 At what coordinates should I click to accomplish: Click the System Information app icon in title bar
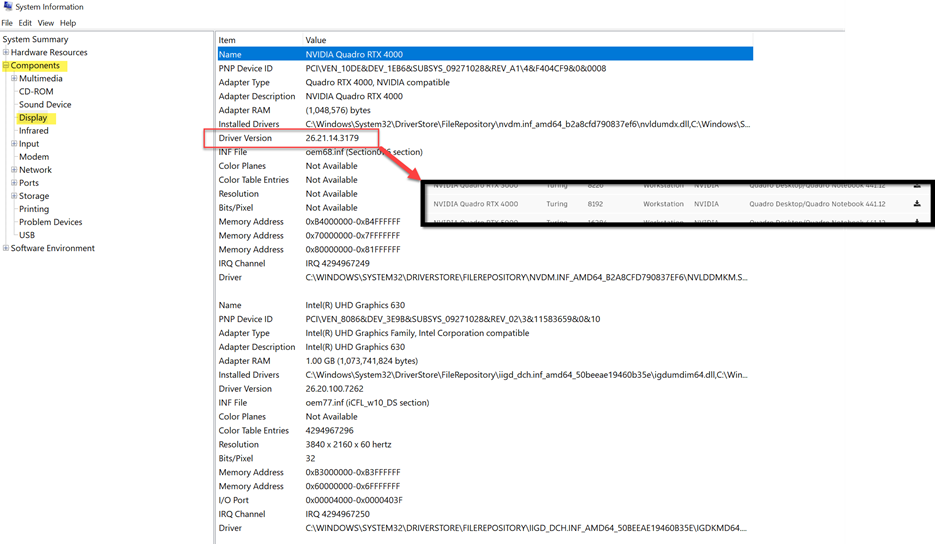(8, 7)
